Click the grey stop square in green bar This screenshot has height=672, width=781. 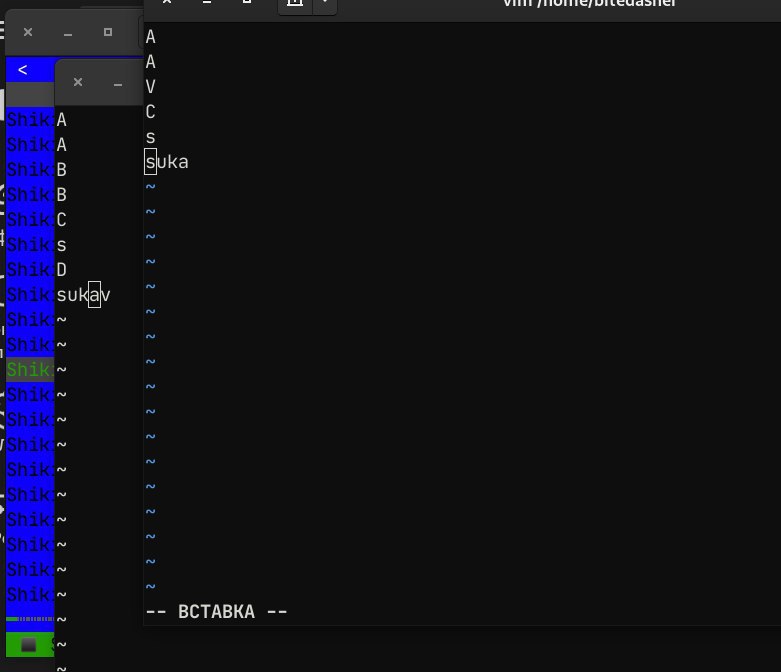28,645
